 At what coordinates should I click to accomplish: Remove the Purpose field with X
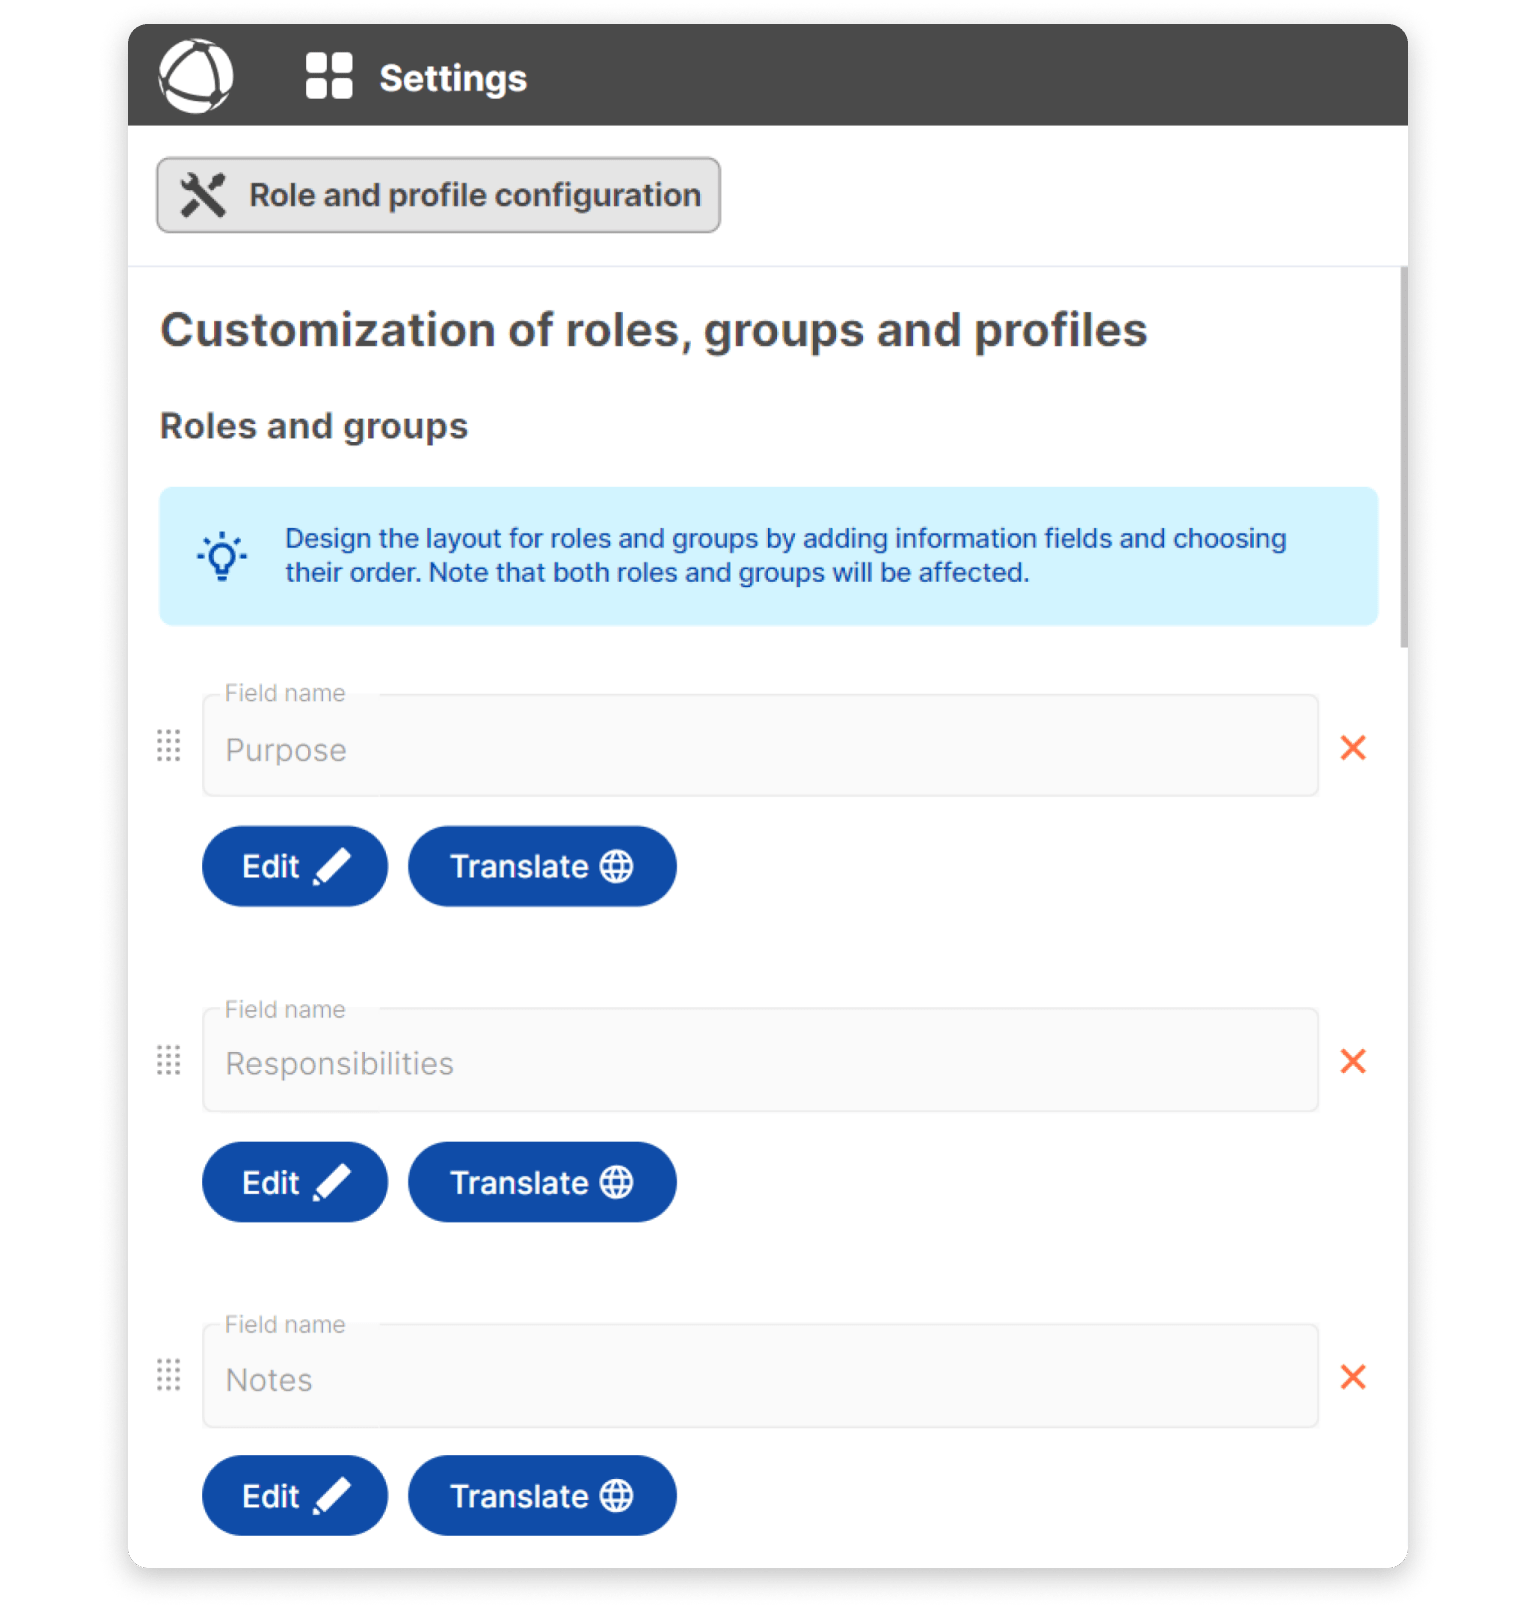tap(1353, 747)
